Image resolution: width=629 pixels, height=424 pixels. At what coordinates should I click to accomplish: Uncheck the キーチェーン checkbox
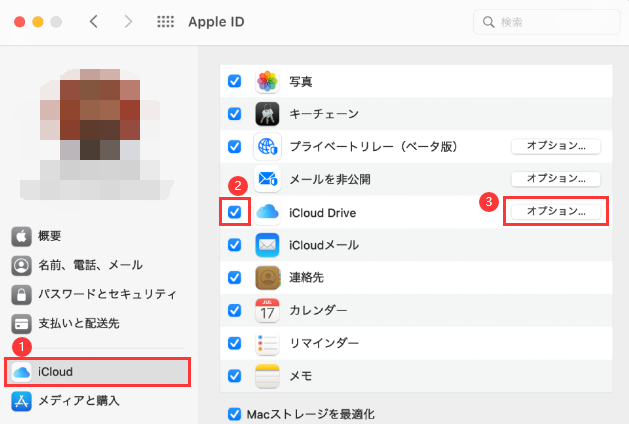(235, 114)
